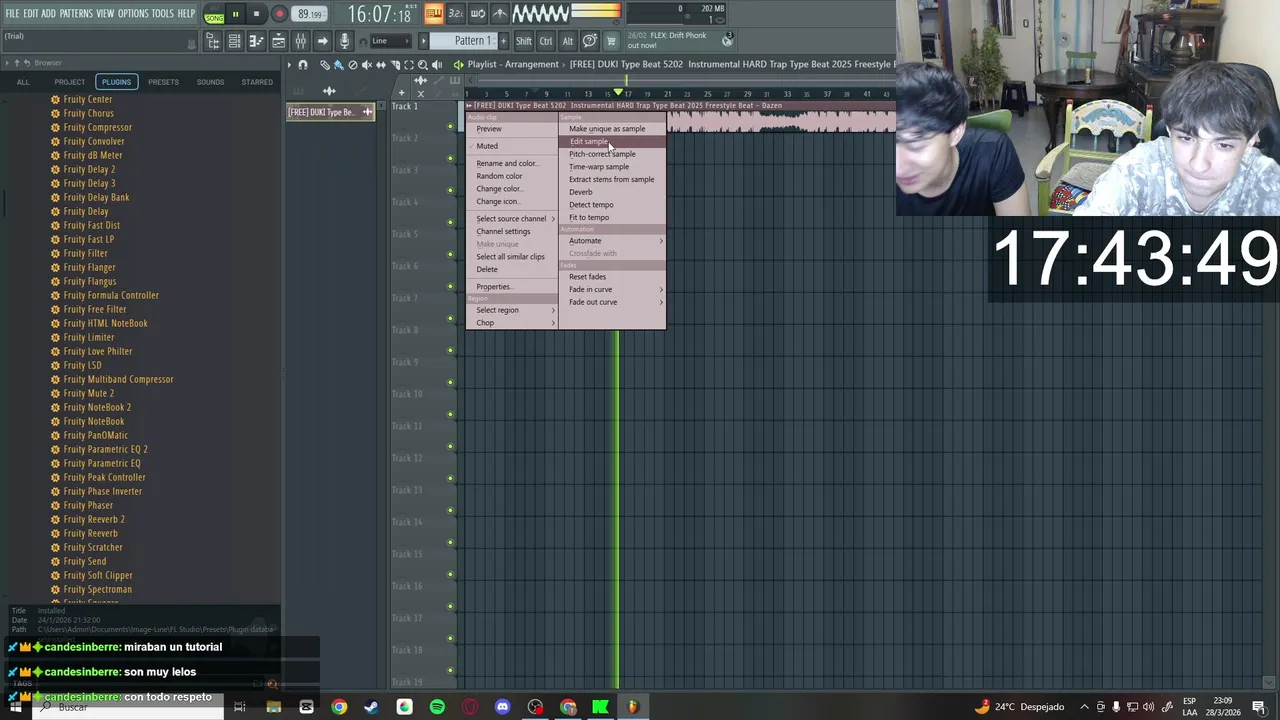Expand the Chop submenu
Viewport: 1280px width, 720px height.
(512, 323)
